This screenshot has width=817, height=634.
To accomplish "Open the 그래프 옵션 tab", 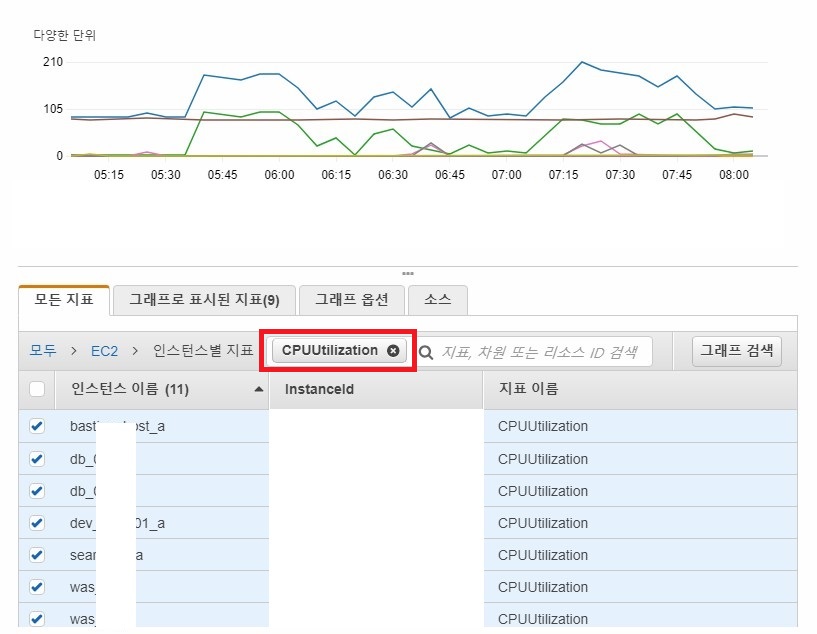I will point(353,299).
